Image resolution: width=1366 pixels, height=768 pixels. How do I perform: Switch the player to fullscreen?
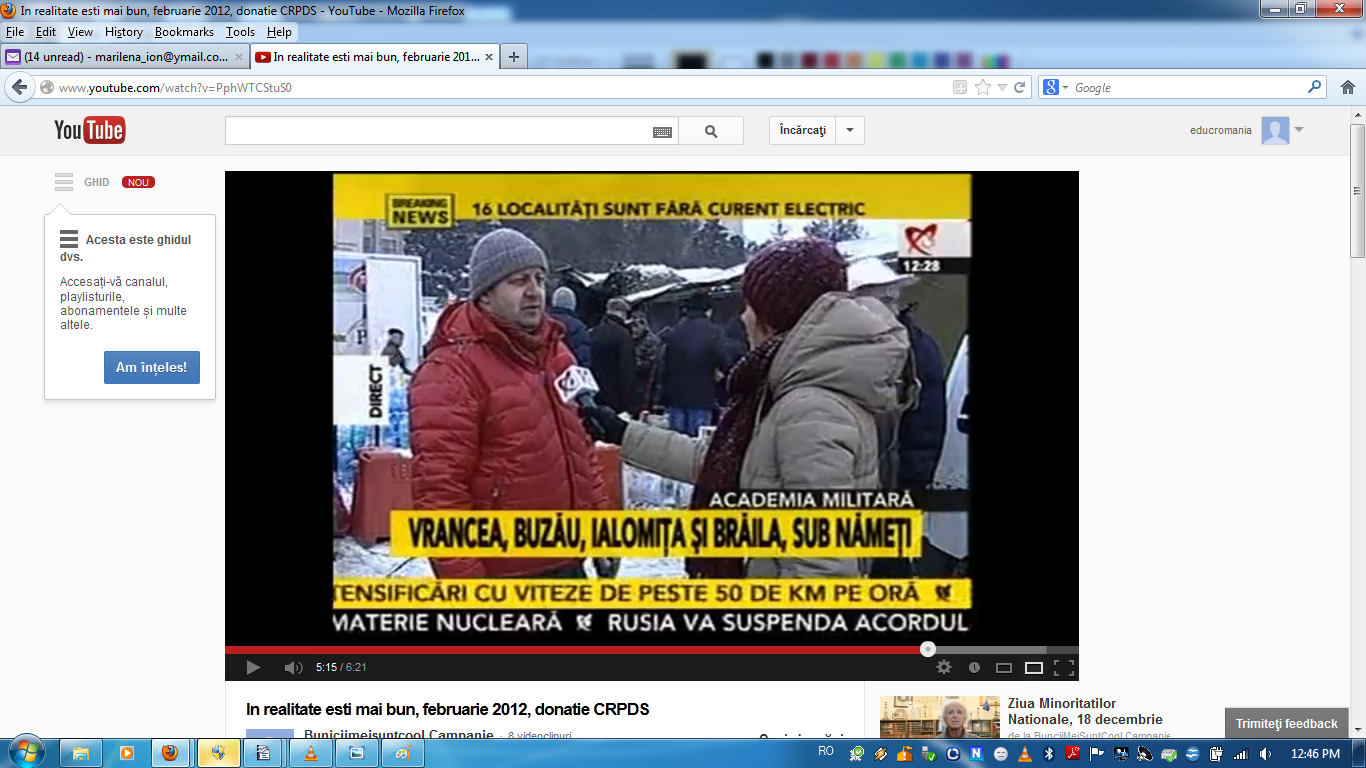1064,667
